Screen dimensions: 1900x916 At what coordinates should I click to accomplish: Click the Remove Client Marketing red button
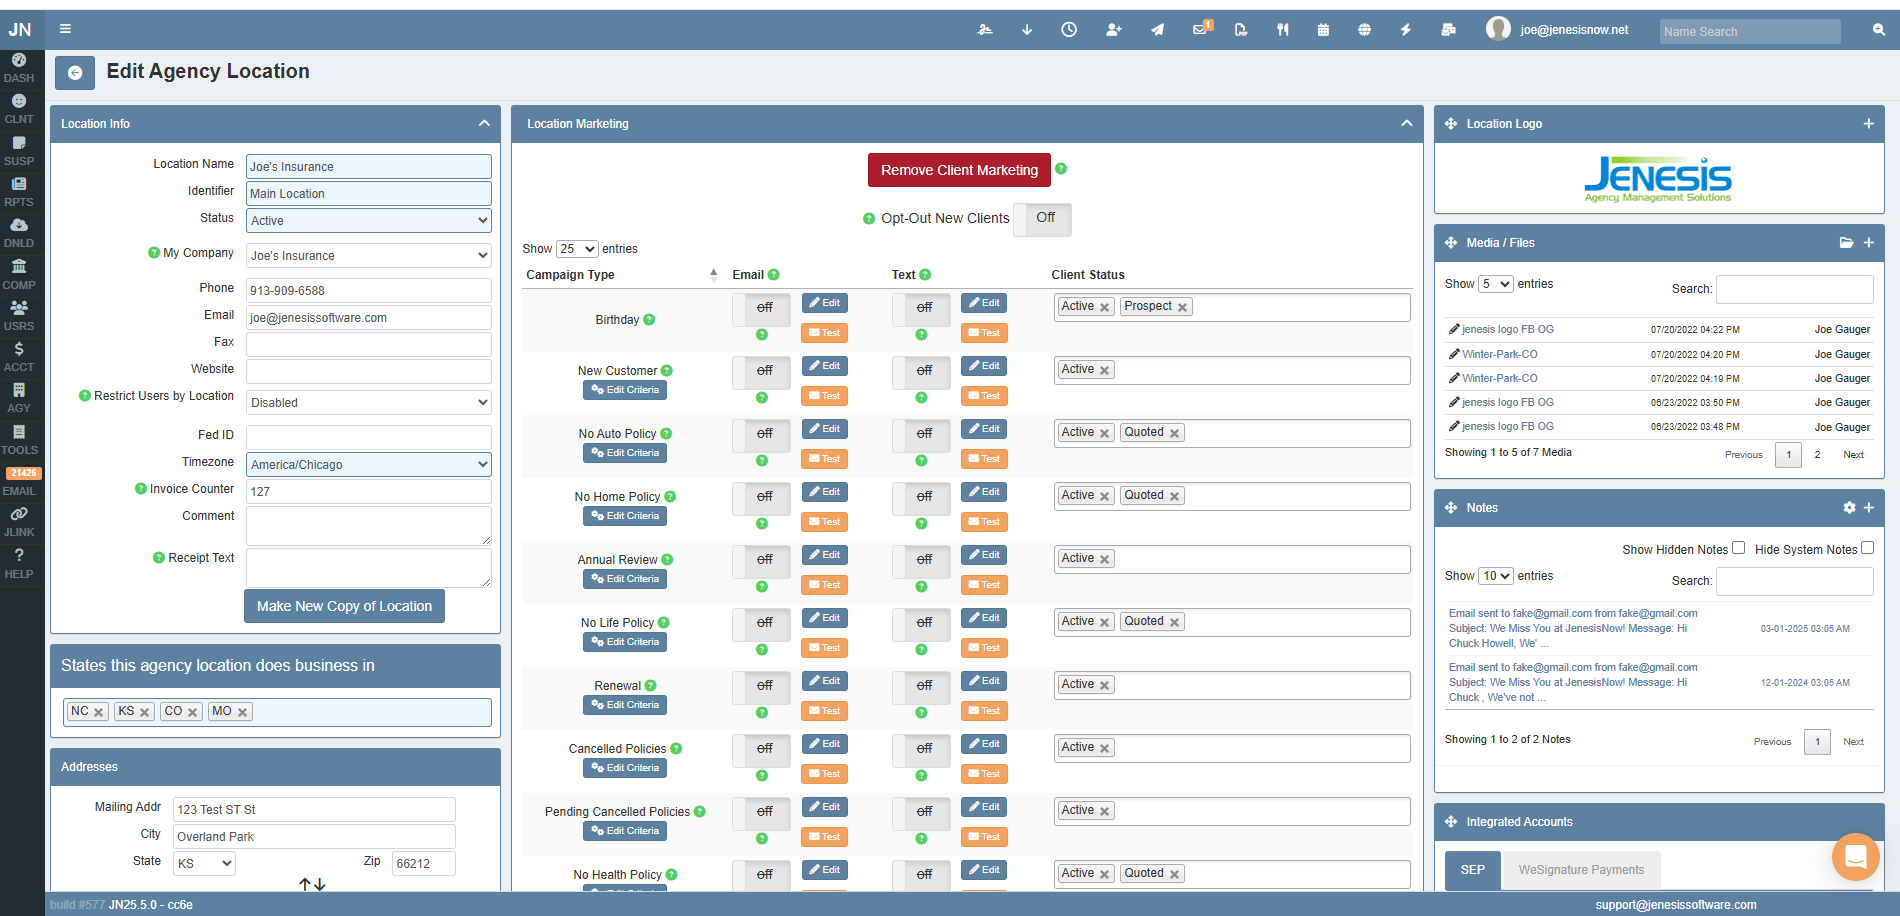(958, 170)
